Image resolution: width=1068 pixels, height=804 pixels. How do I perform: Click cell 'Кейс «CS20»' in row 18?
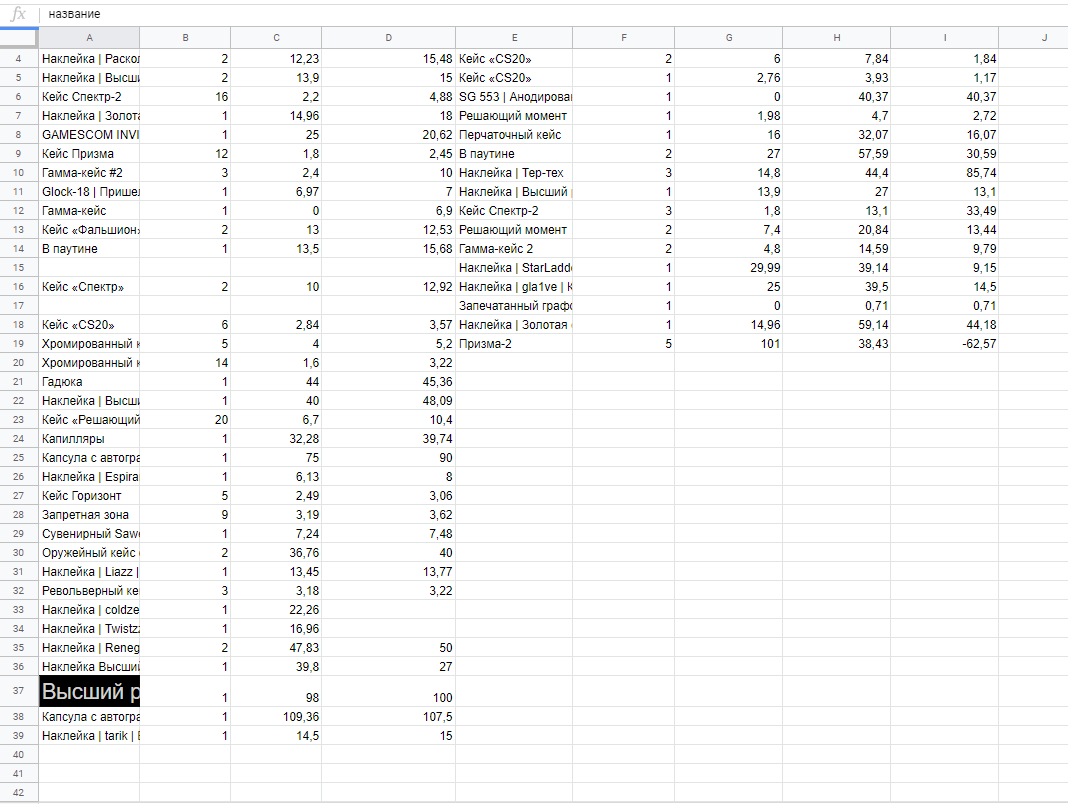[x=89, y=325]
